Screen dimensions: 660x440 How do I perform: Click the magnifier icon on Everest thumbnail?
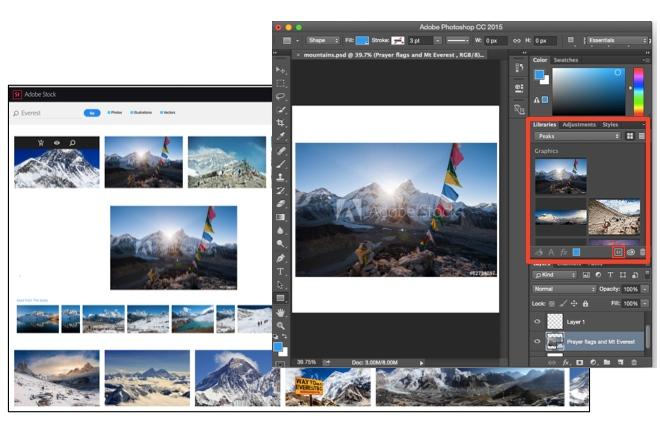click(x=72, y=143)
